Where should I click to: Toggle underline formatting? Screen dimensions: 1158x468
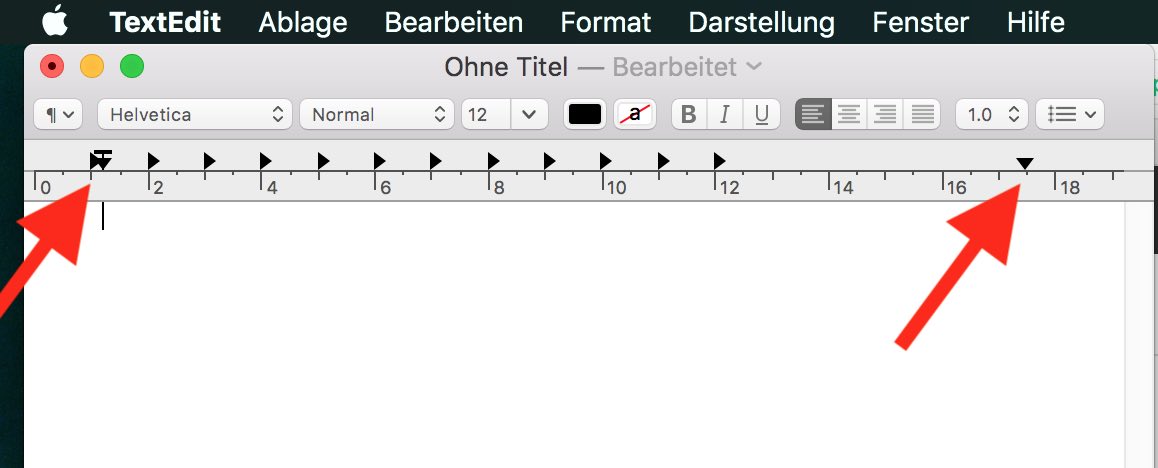coord(761,115)
